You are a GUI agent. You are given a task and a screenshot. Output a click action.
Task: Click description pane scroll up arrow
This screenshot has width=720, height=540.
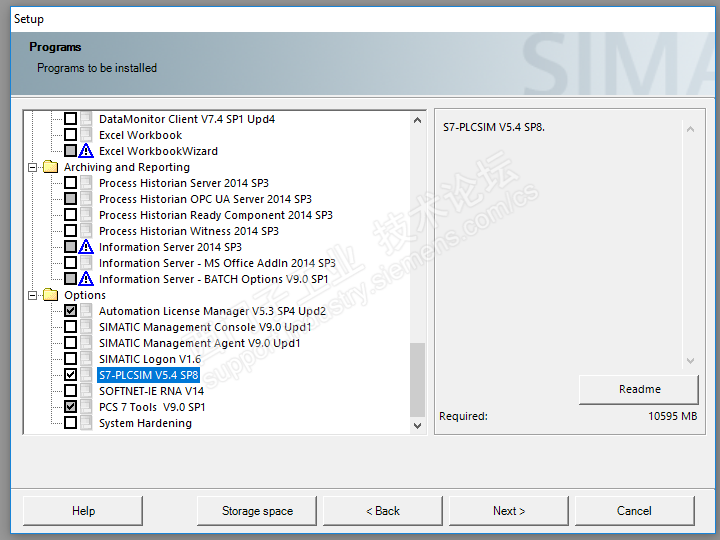click(690, 129)
